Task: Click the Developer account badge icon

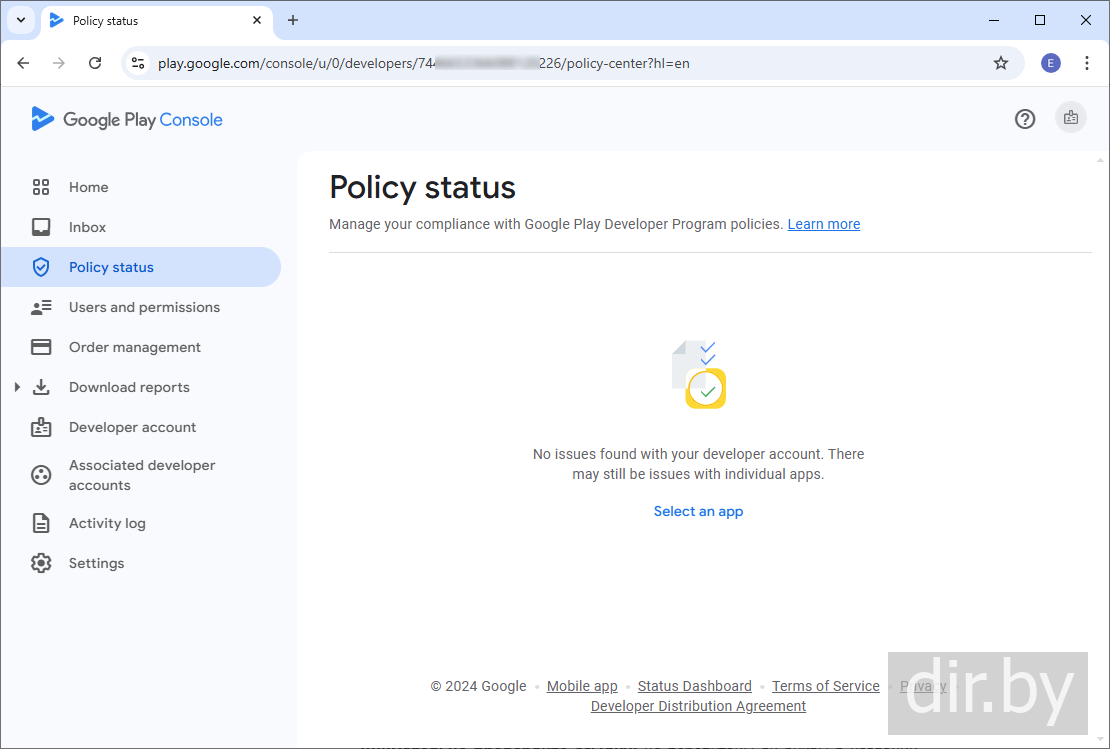Action: pyautogui.click(x=41, y=427)
